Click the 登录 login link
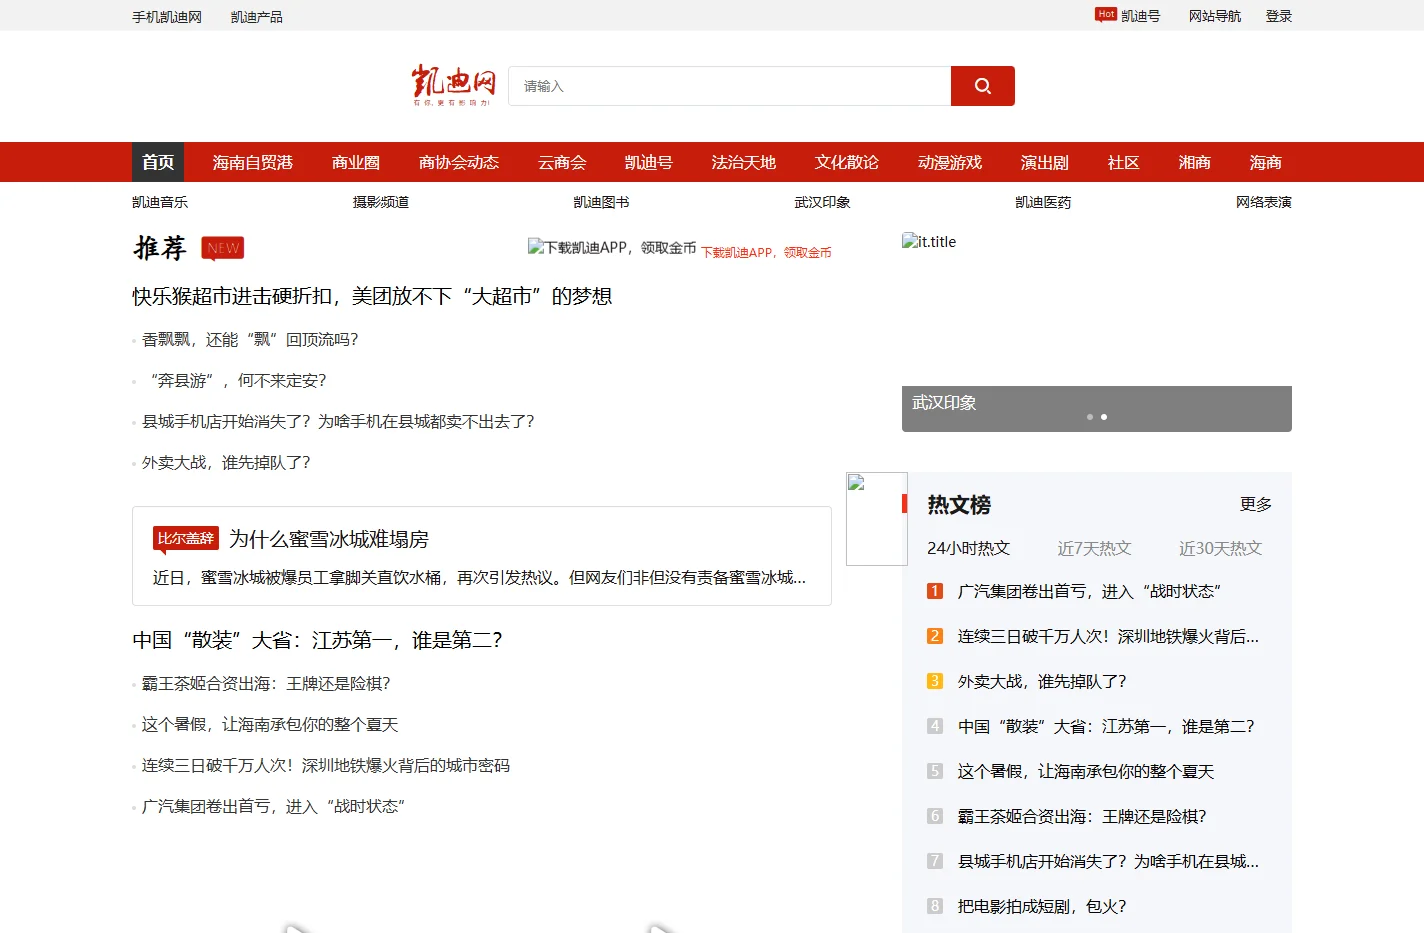1424x933 pixels. pyautogui.click(x=1279, y=16)
